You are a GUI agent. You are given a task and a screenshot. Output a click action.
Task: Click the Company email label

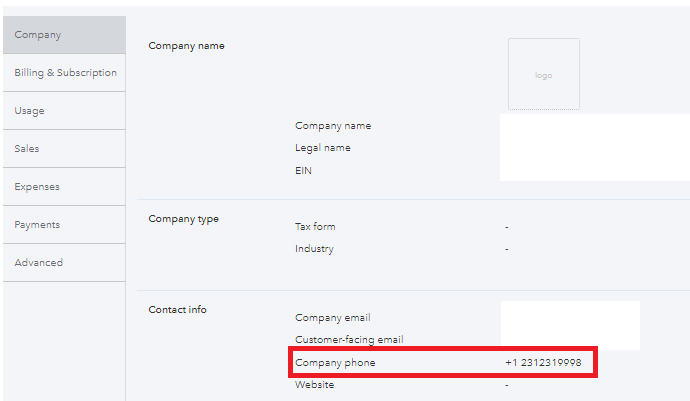(333, 318)
